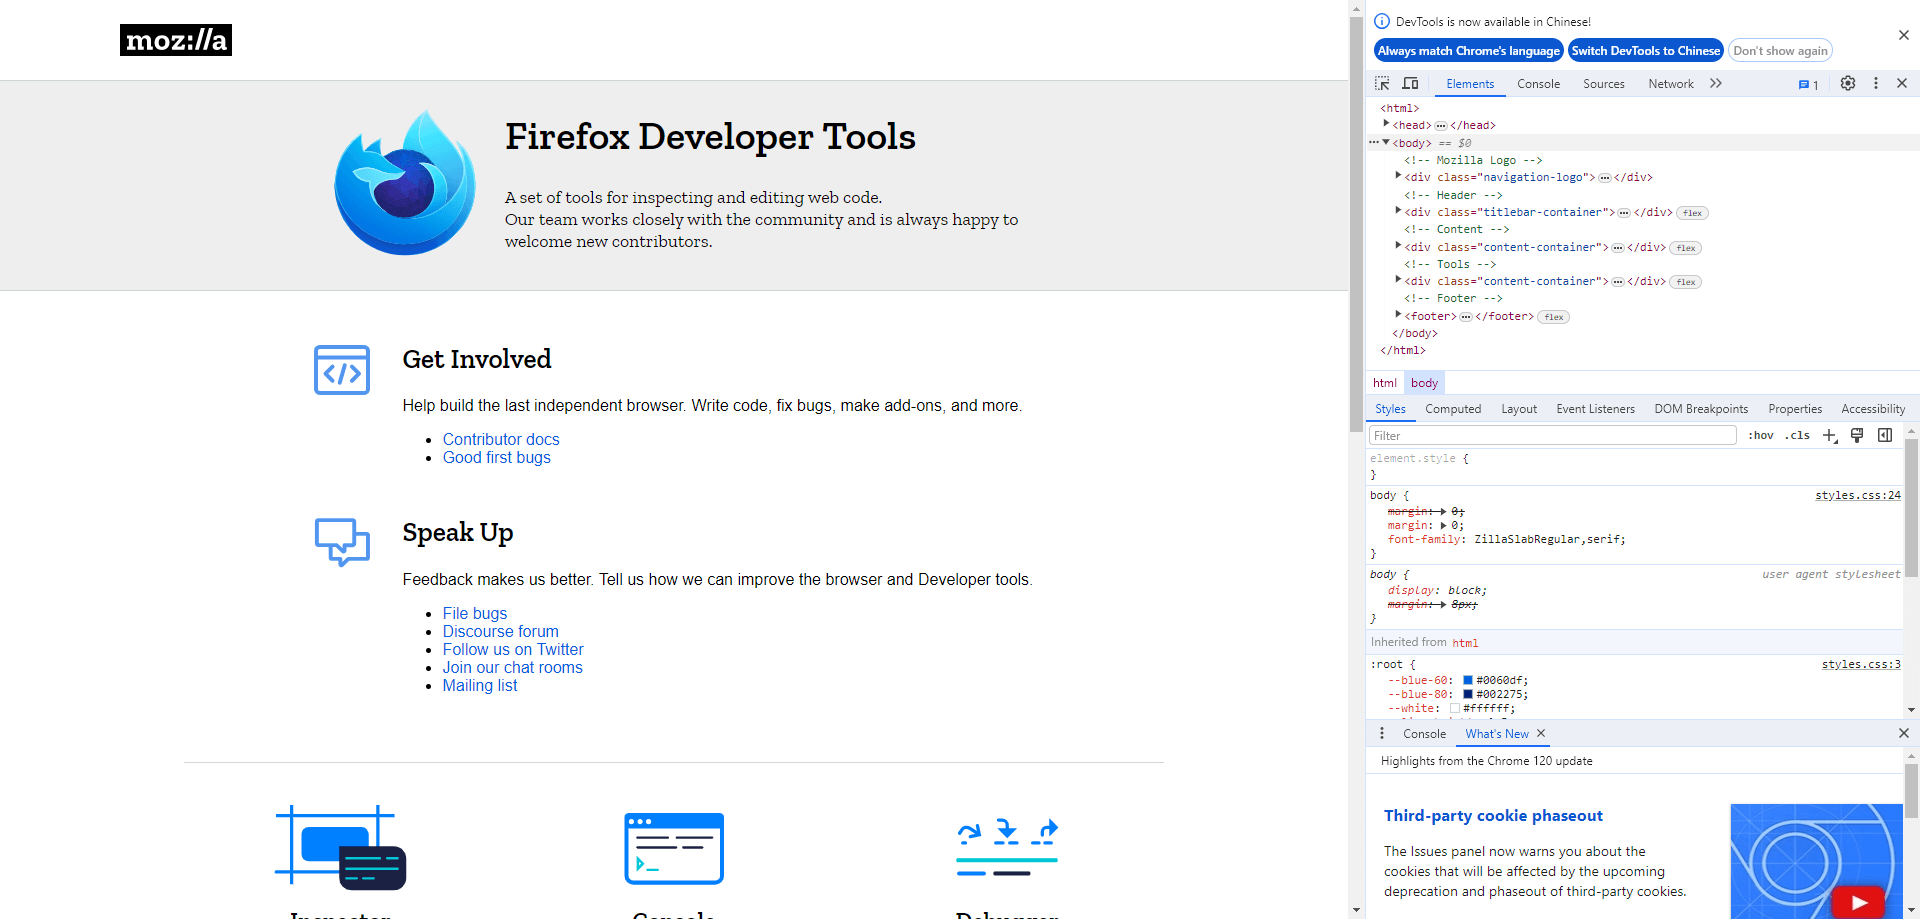The height and width of the screenshot is (919, 1920).
Task: Dismiss the DevTools language notification
Action: (1904, 35)
